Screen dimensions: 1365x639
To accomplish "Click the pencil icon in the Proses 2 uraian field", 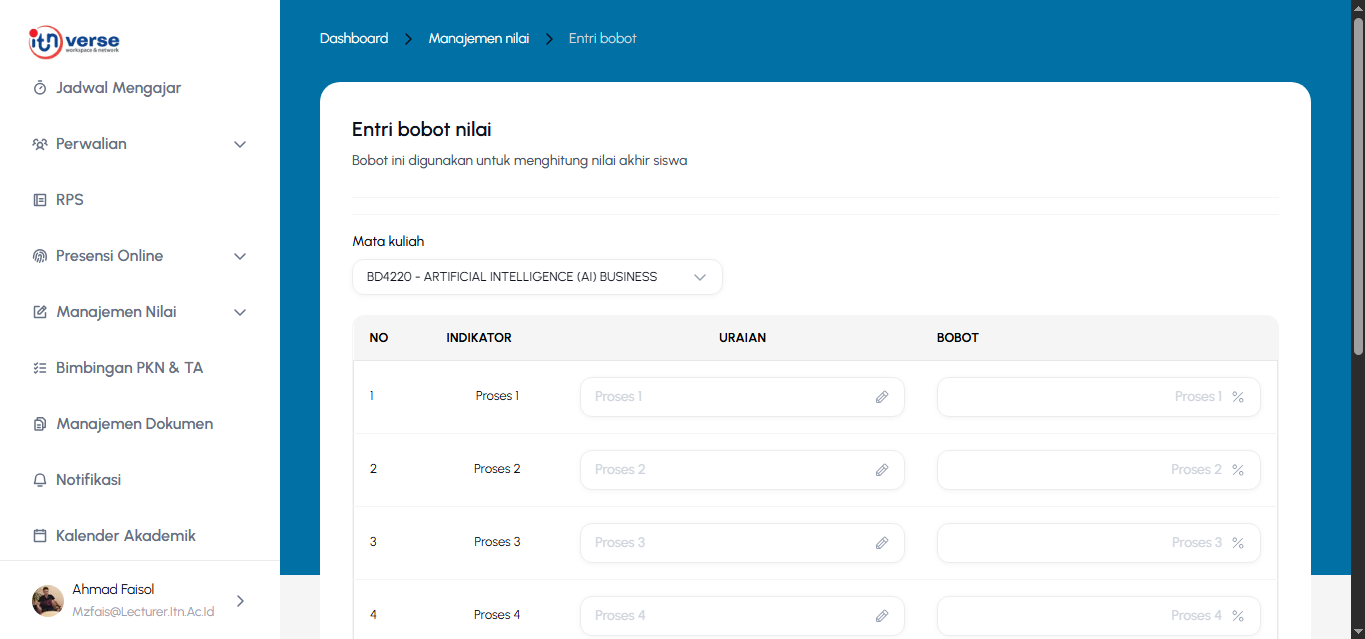I will 882,470.
